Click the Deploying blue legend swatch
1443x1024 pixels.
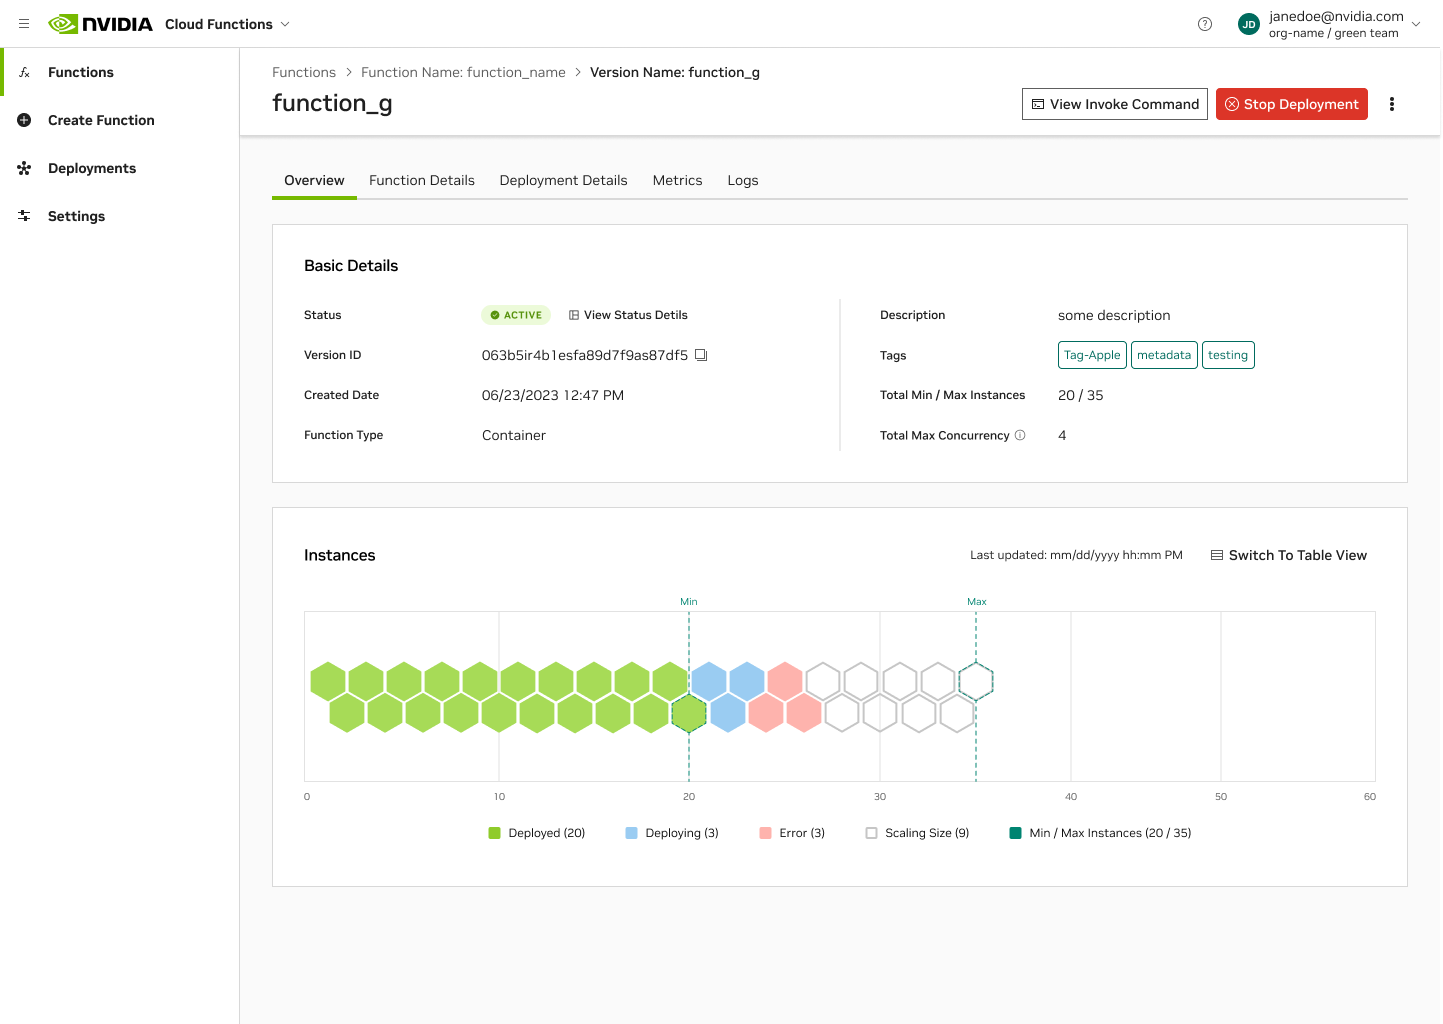(631, 833)
